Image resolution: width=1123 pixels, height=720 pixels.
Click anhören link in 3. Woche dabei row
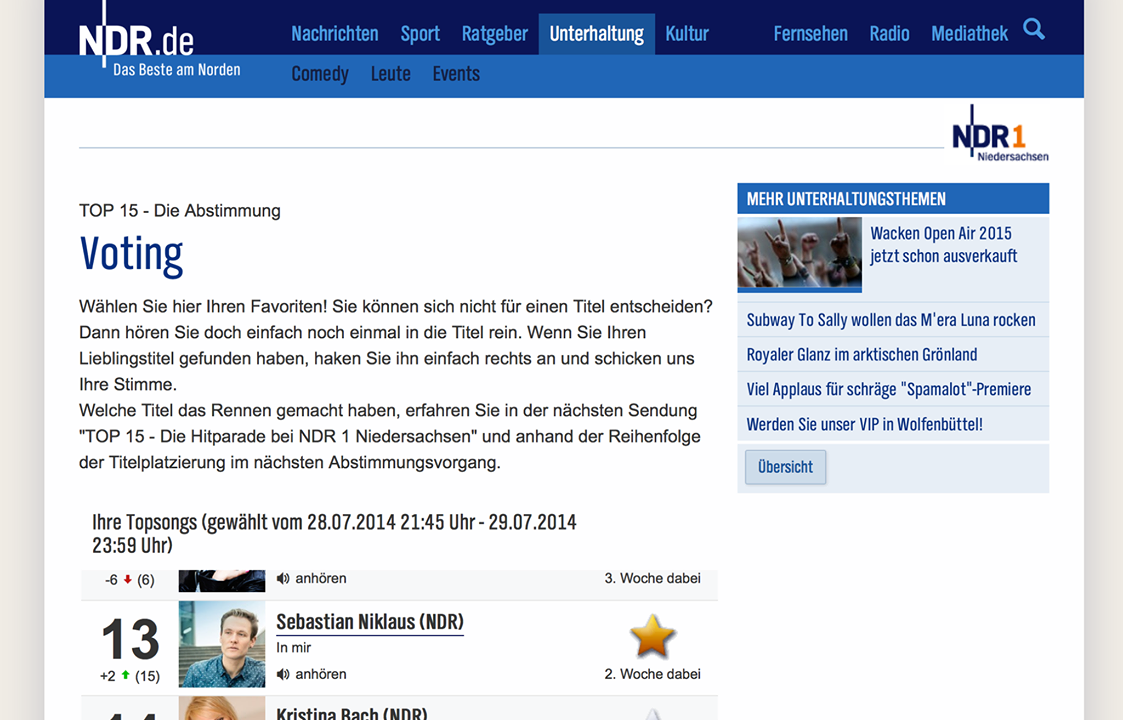(x=321, y=578)
